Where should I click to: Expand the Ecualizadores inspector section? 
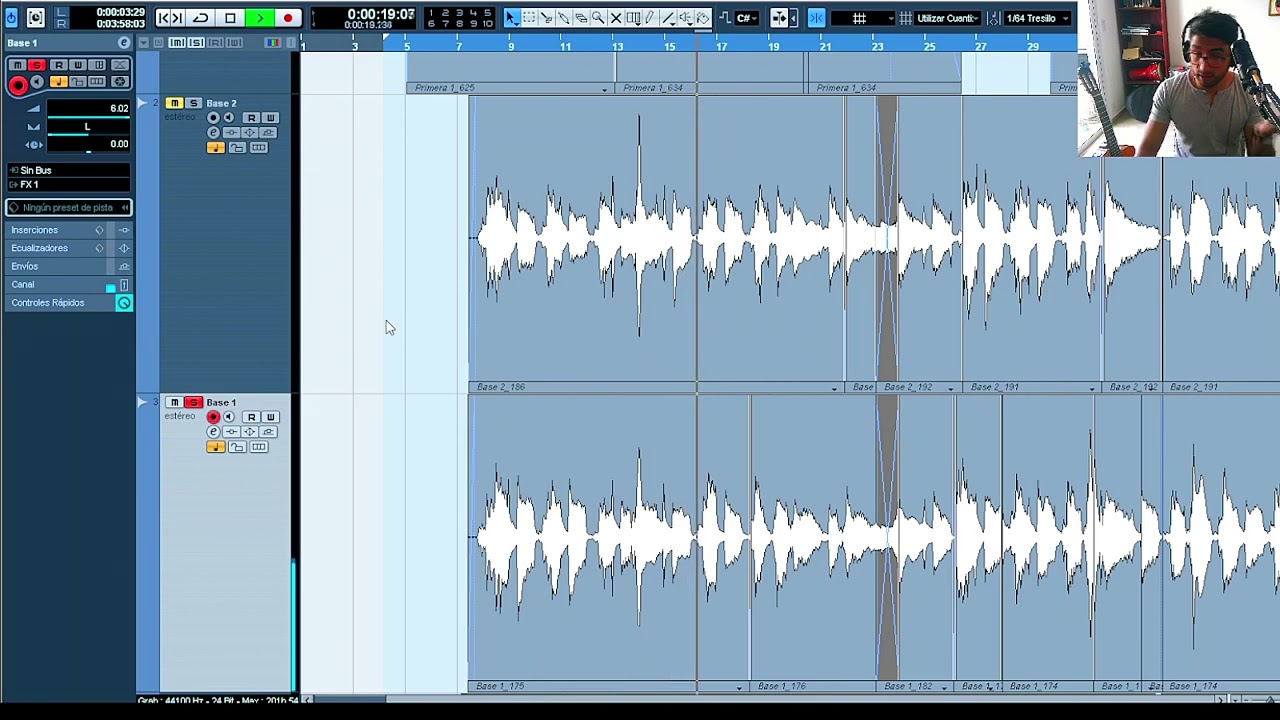[x=68, y=248]
